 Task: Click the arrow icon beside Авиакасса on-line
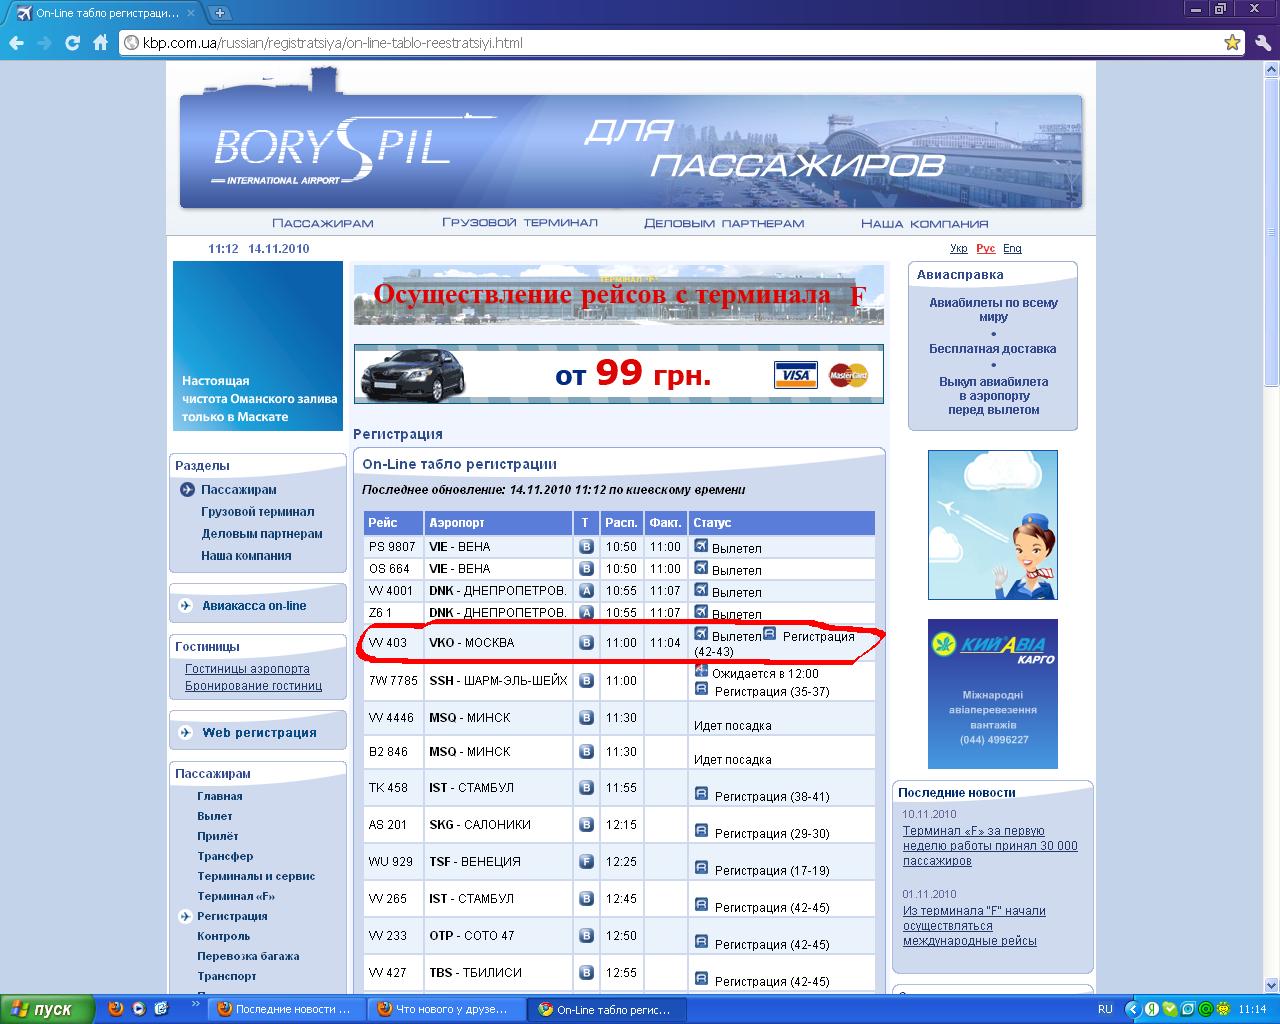pos(186,605)
